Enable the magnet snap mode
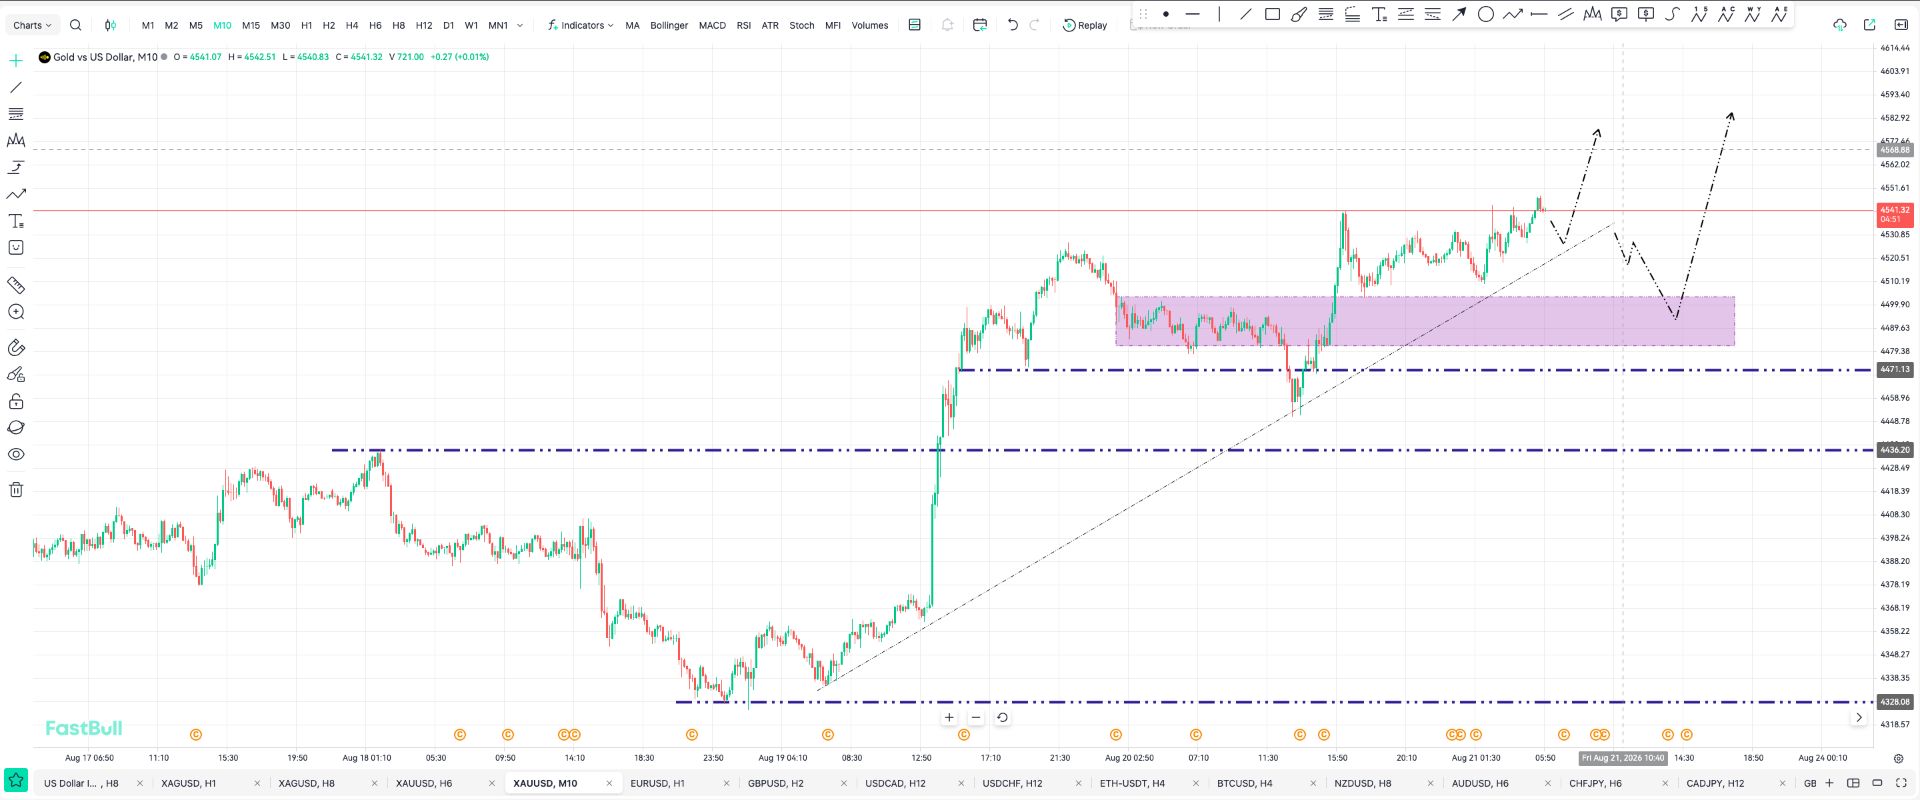 click(x=16, y=348)
